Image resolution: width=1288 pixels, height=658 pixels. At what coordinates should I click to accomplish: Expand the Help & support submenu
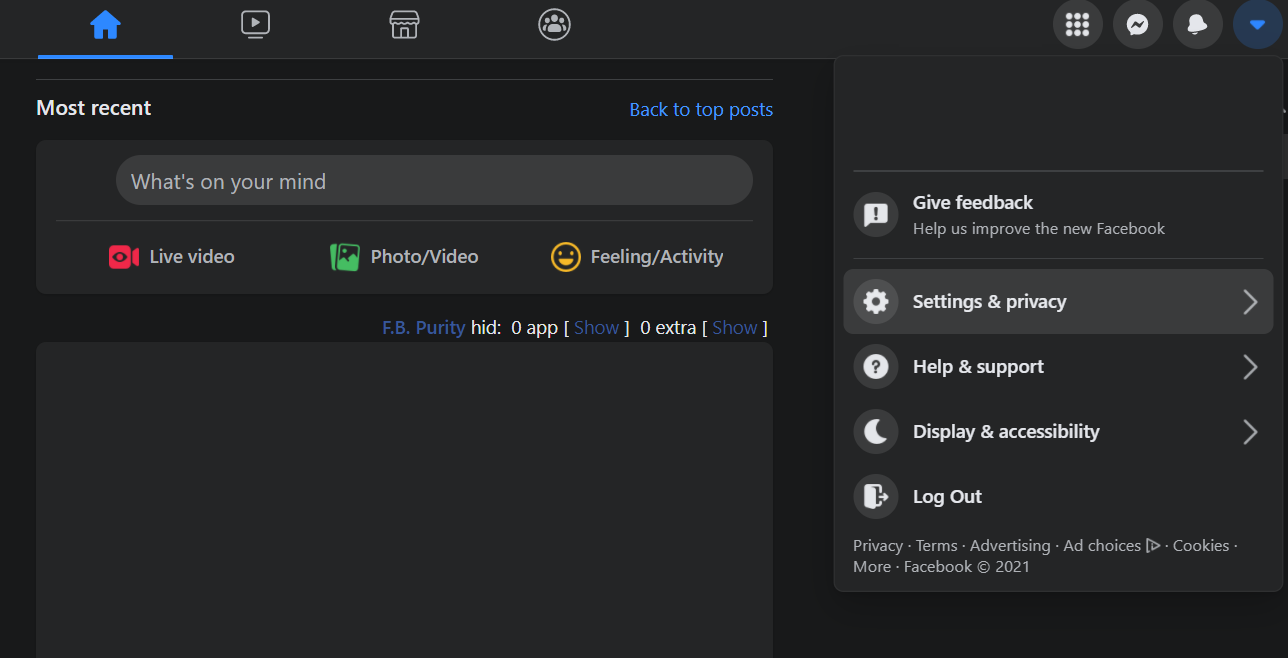point(1058,366)
